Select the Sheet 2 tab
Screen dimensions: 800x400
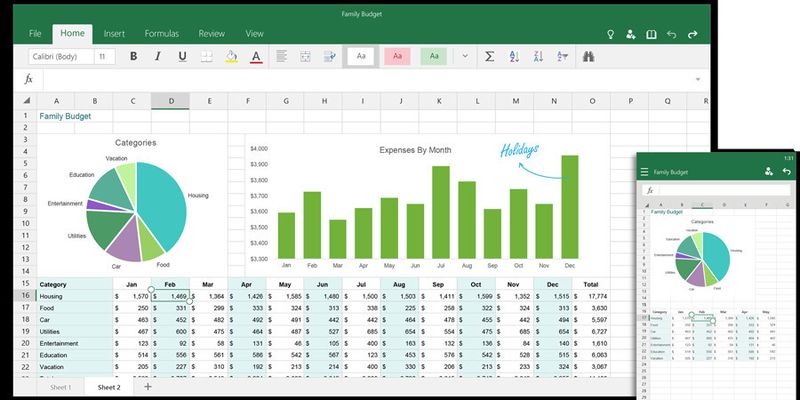(x=109, y=387)
